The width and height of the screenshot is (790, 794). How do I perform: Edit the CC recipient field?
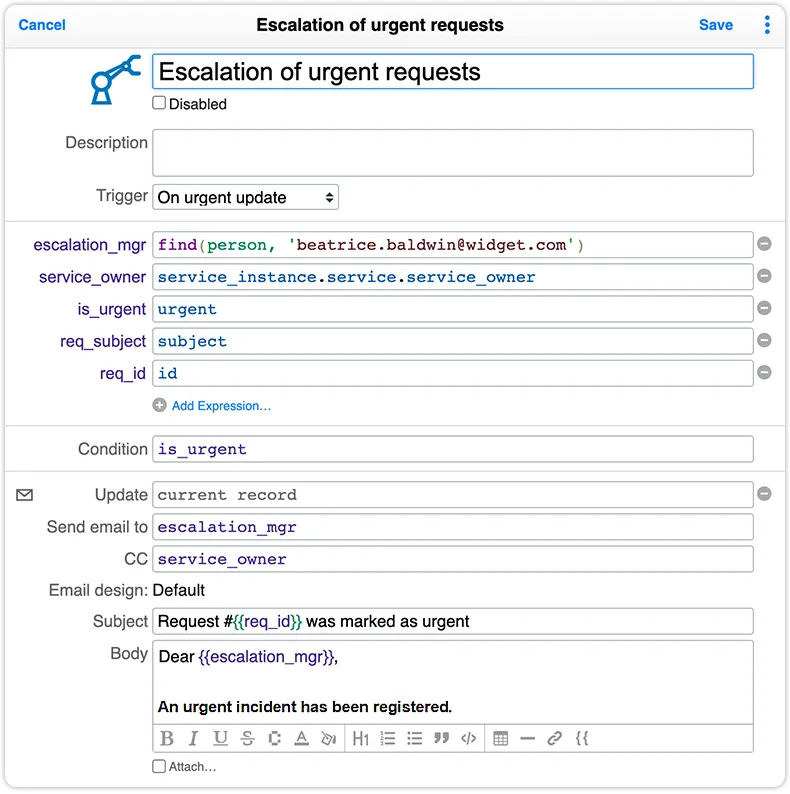pyautogui.click(x=453, y=559)
